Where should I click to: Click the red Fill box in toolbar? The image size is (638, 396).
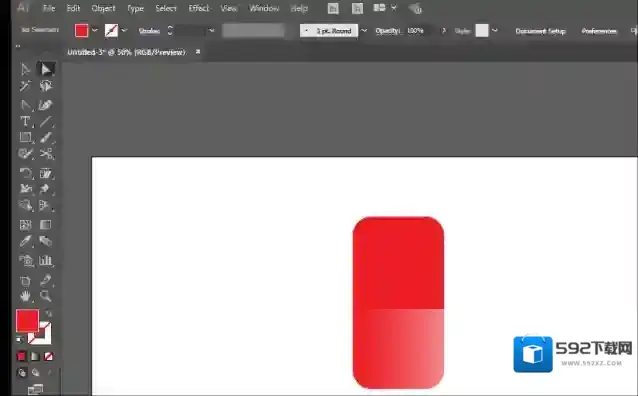(27, 320)
